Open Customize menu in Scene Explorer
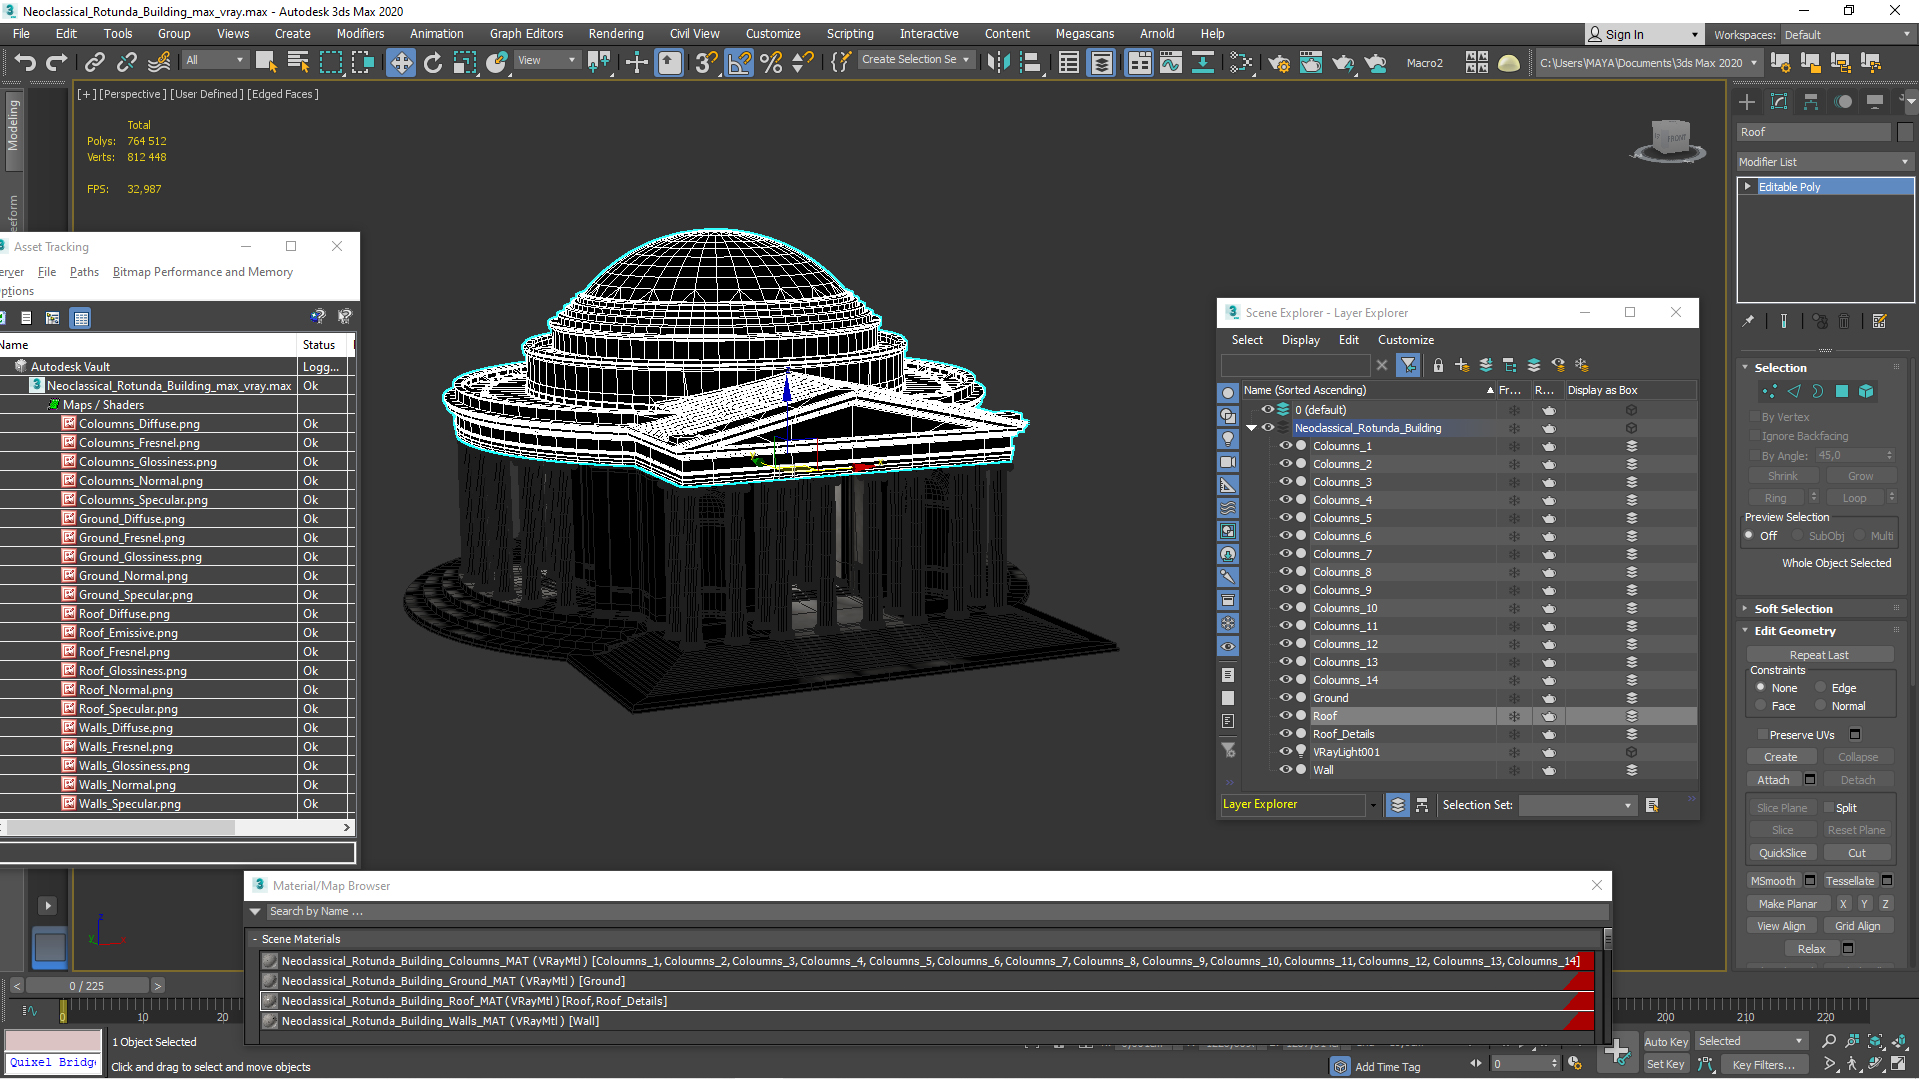 tap(1406, 340)
